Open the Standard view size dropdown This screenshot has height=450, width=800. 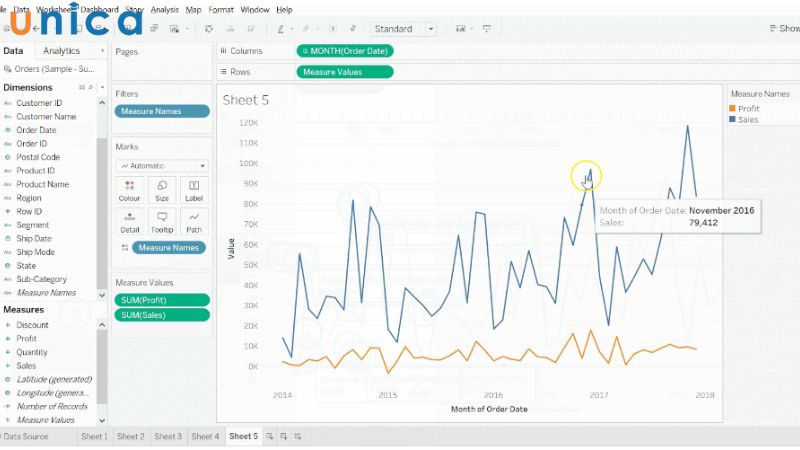(x=404, y=29)
